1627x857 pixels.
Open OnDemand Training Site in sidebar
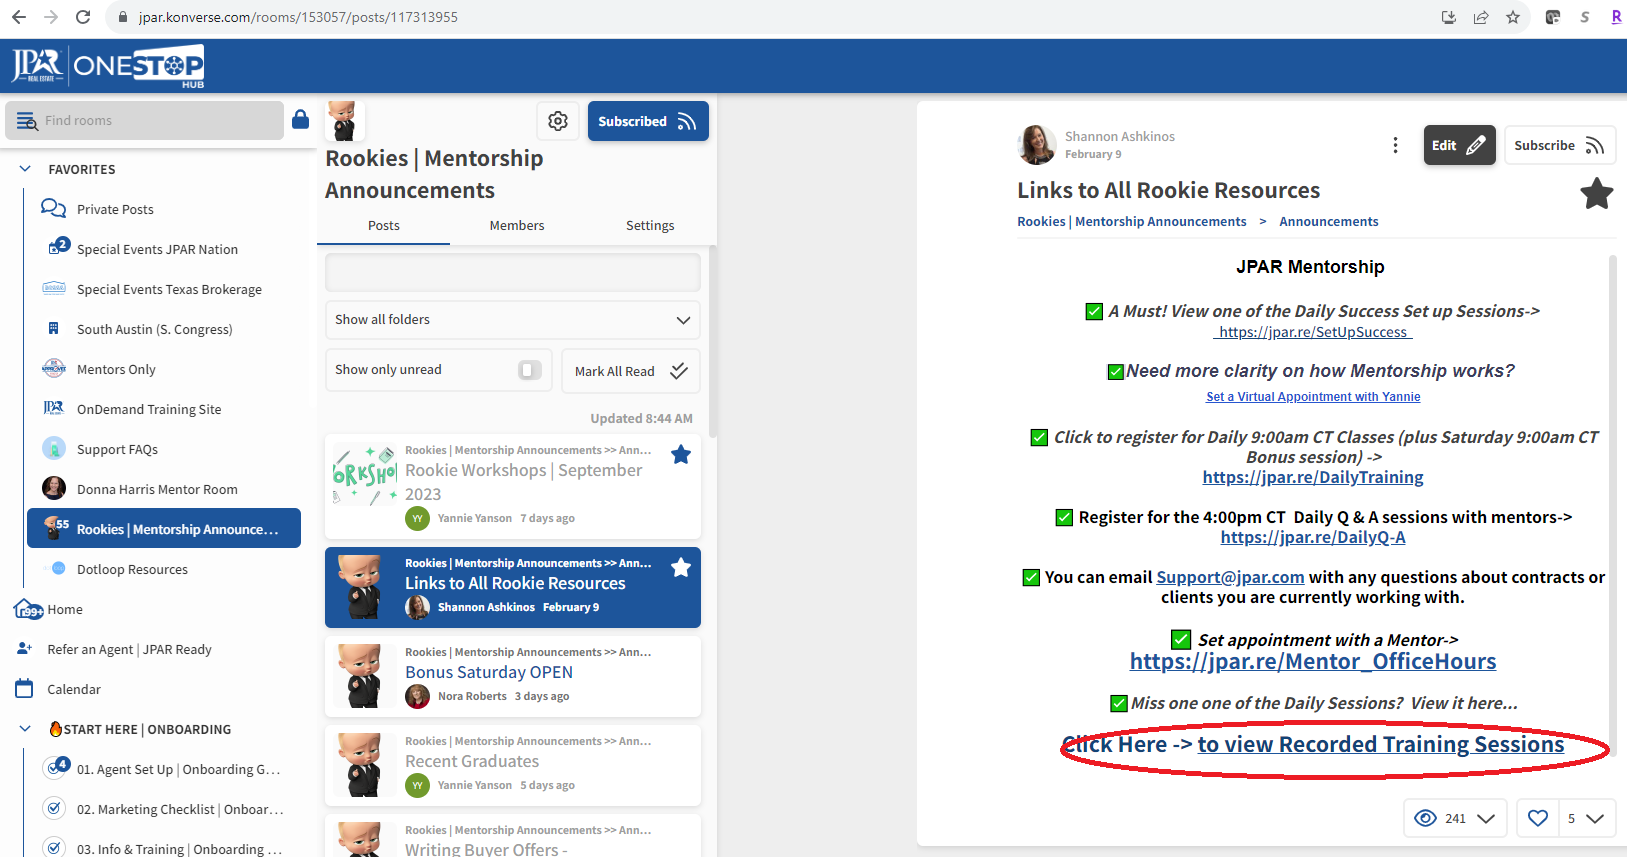149,409
